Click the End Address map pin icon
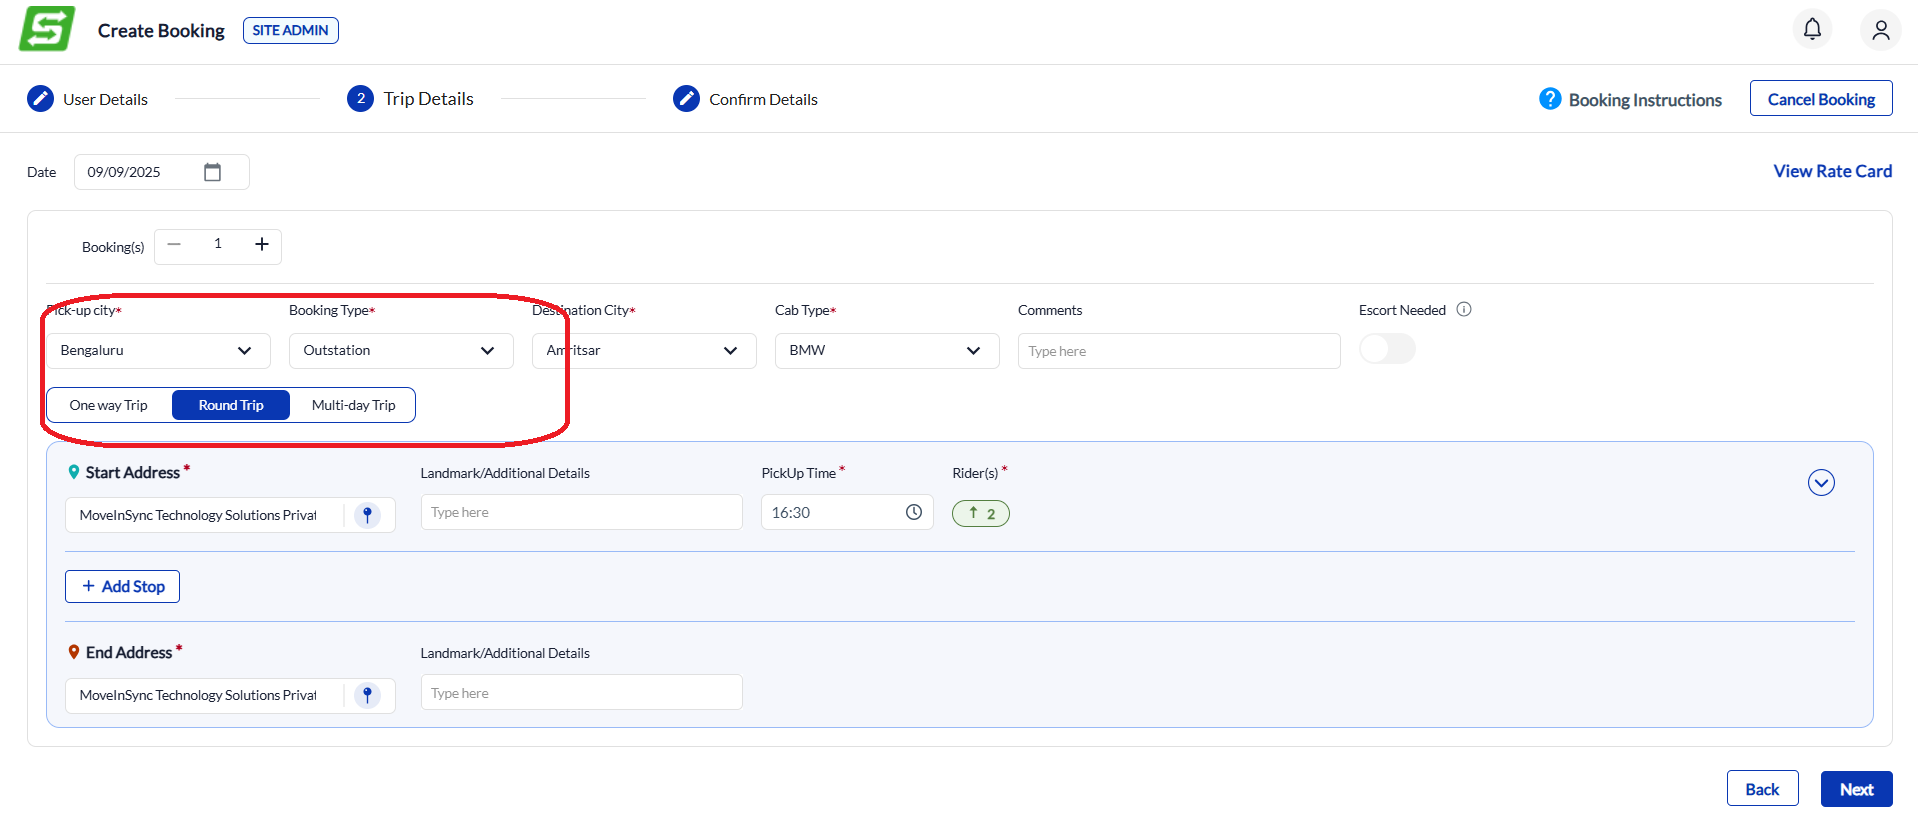Image resolution: width=1918 pixels, height=819 pixels. (367, 695)
